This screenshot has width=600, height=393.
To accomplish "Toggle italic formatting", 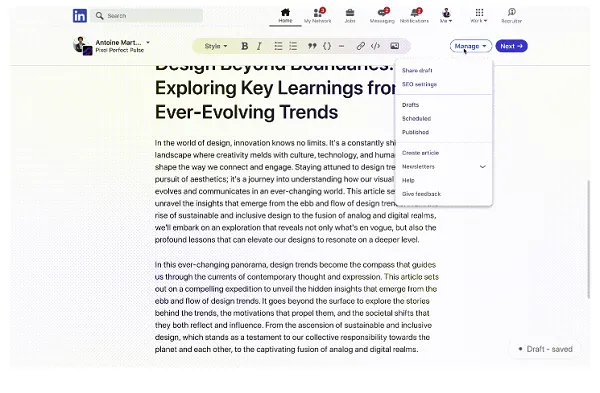I will [x=259, y=46].
